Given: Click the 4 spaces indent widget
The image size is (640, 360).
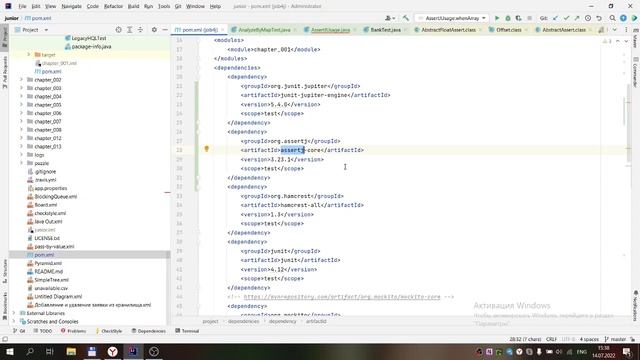Looking at the screenshot, I should (x=589, y=339).
